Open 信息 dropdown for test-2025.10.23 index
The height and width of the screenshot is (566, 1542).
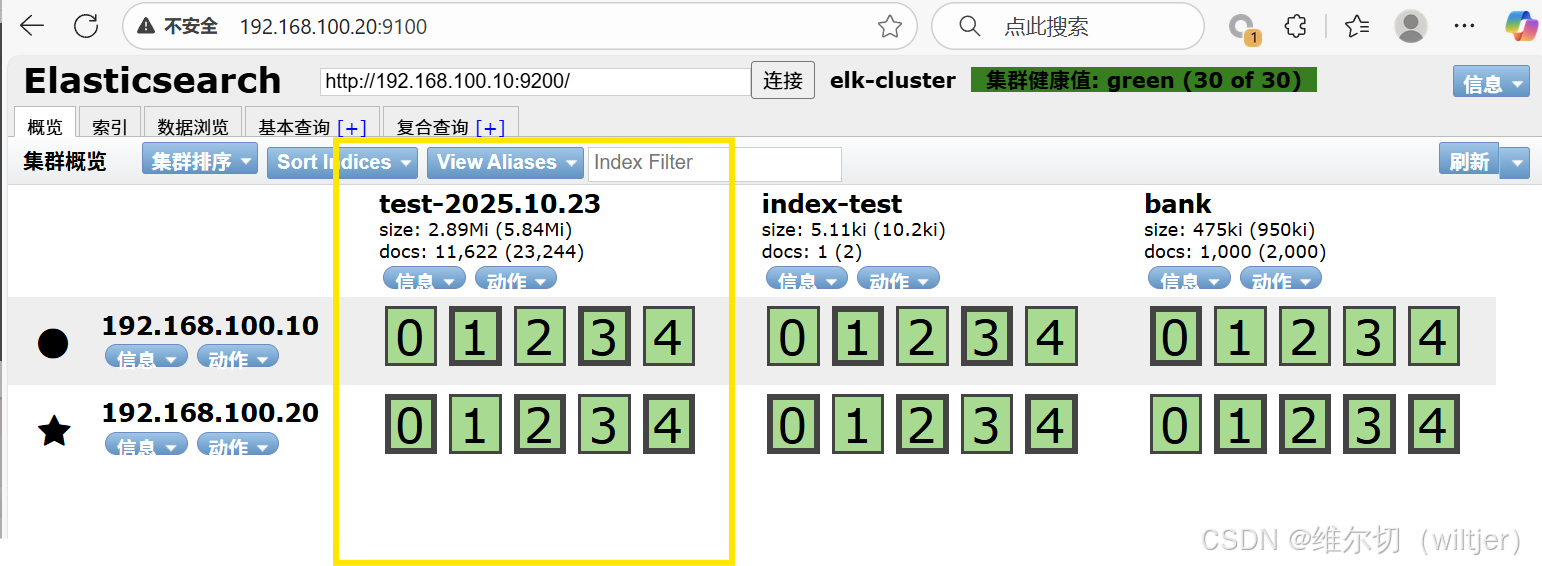[x=424, y=279]
